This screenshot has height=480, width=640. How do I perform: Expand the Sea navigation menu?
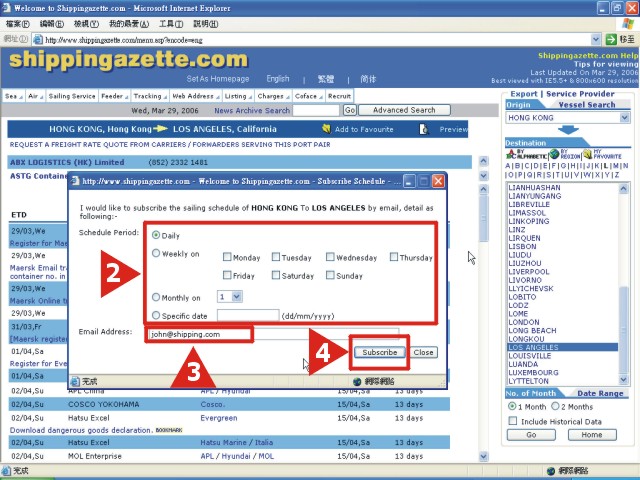coord(13,96)
